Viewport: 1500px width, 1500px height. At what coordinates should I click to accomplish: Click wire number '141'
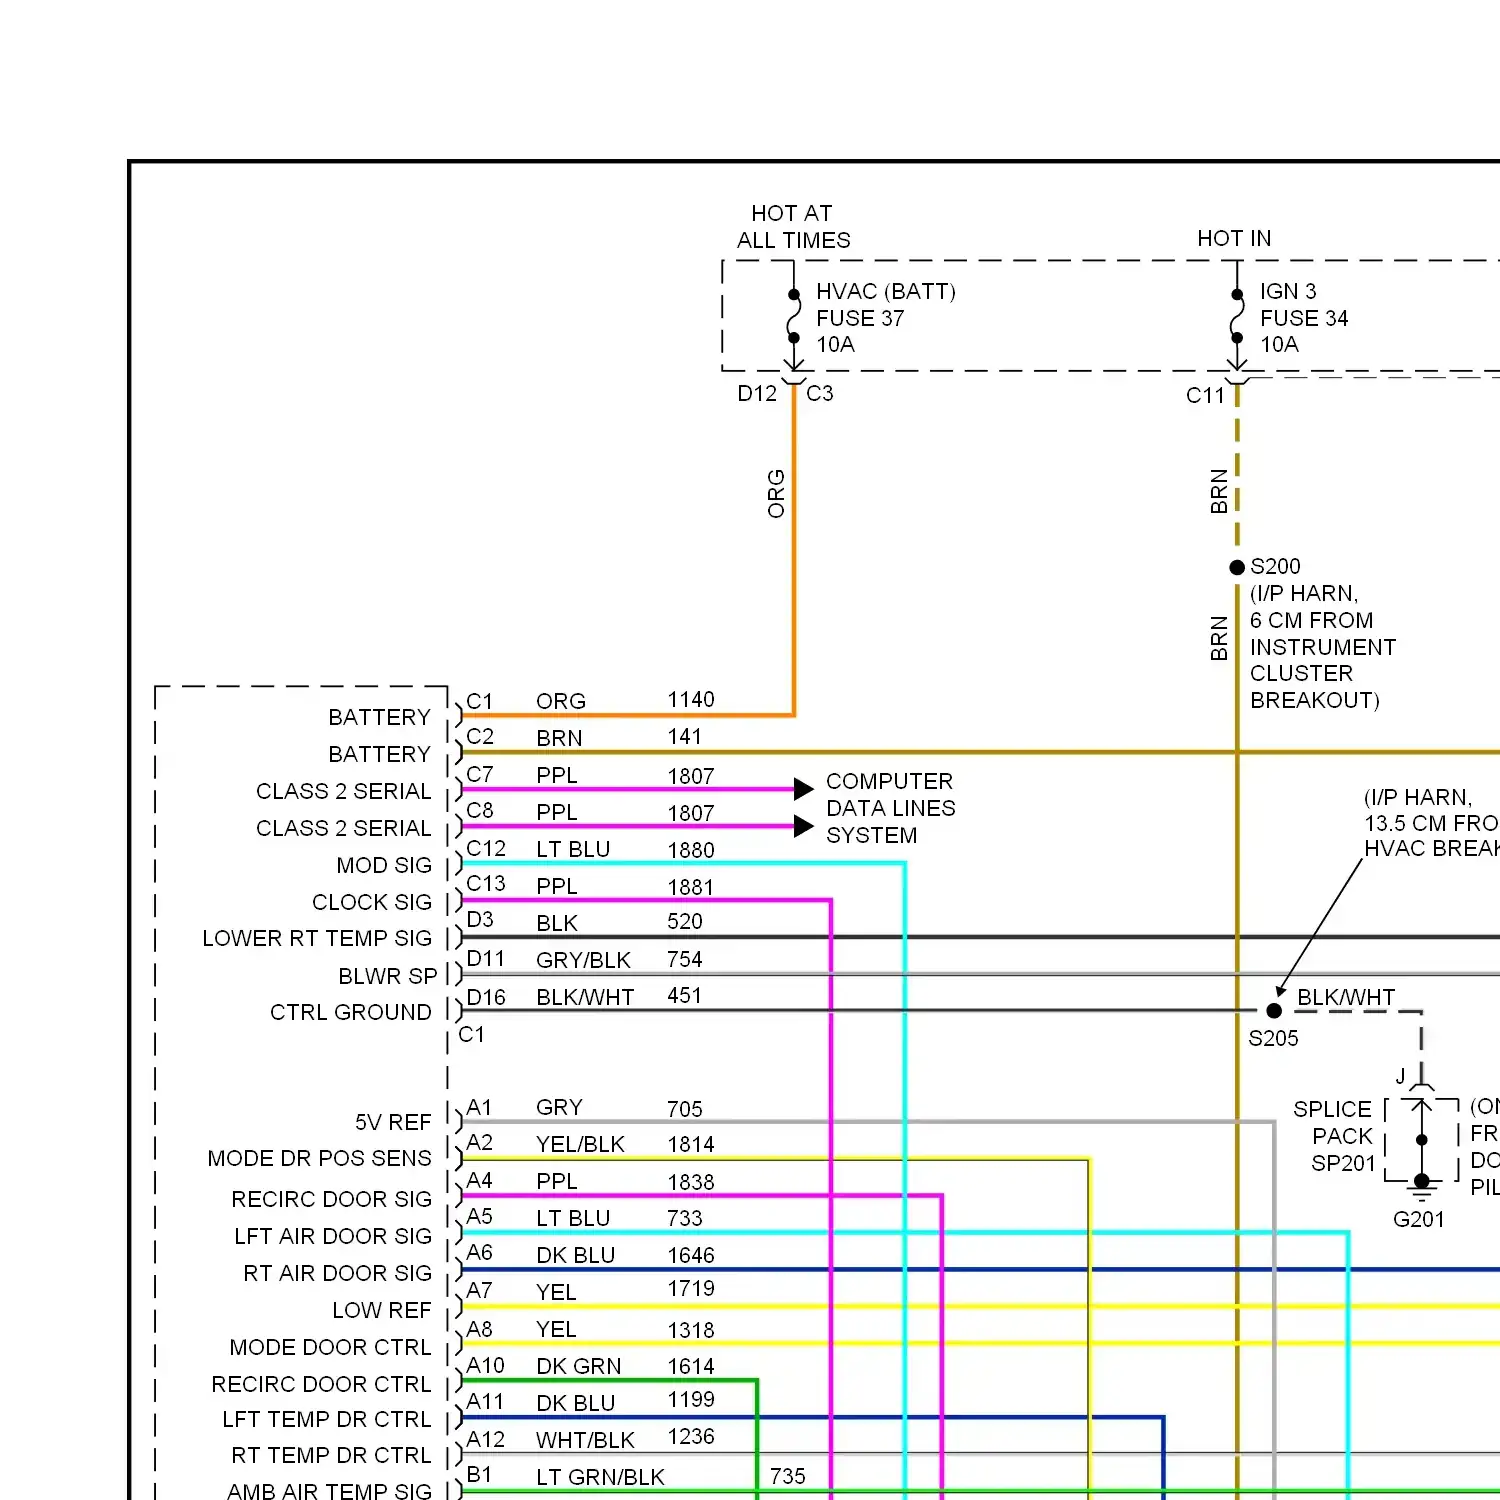685,737
